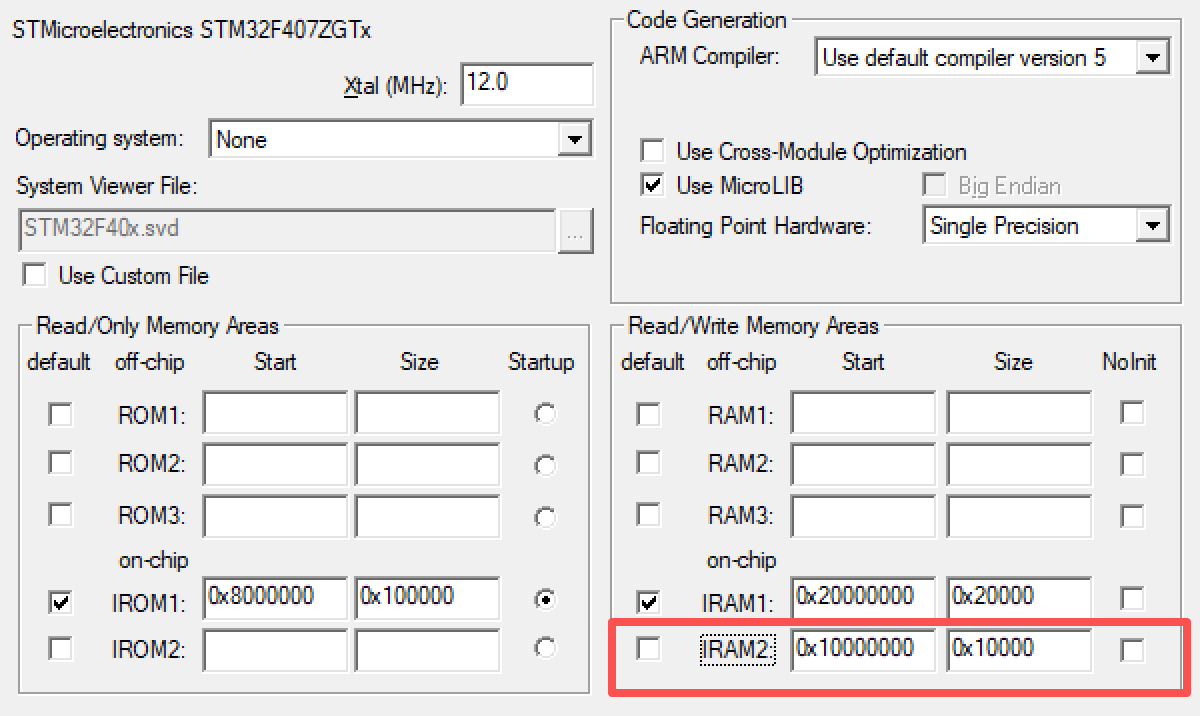Check the ROM2 default checkbox

point(61,464)
